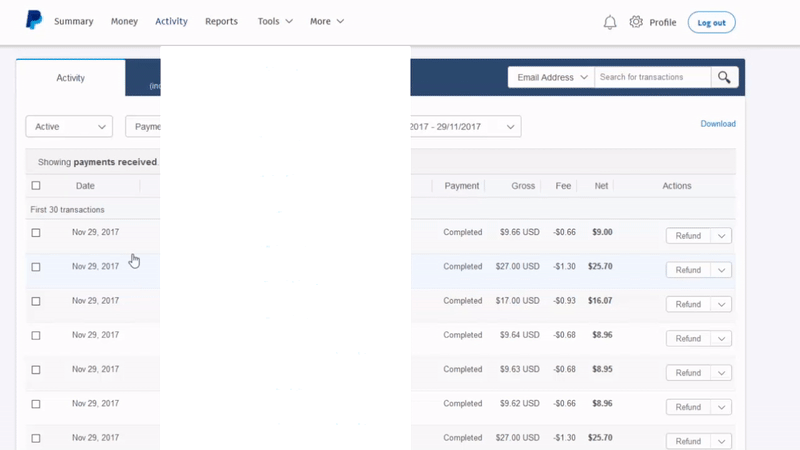Click the Actions column header
The height and width of the screenshot is (450, 800).
[x=677, y=186]
